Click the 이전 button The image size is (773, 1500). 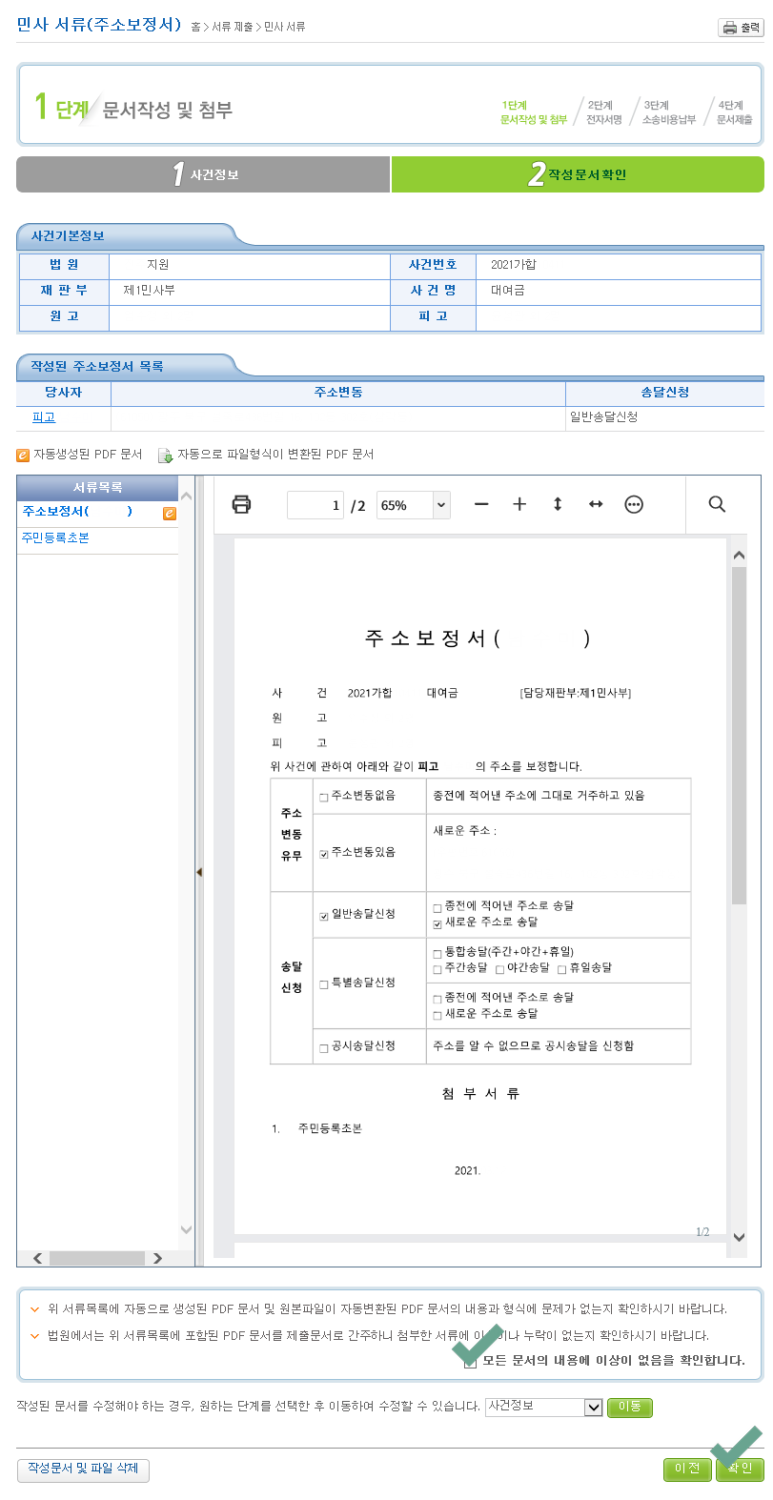point(687,1469)
